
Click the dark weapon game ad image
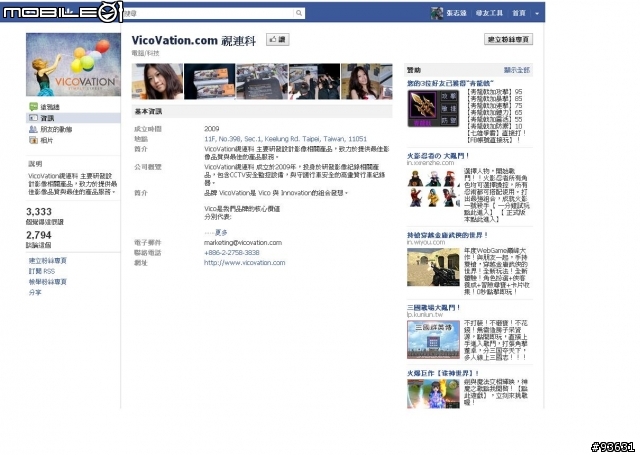(x=433, y=109)
